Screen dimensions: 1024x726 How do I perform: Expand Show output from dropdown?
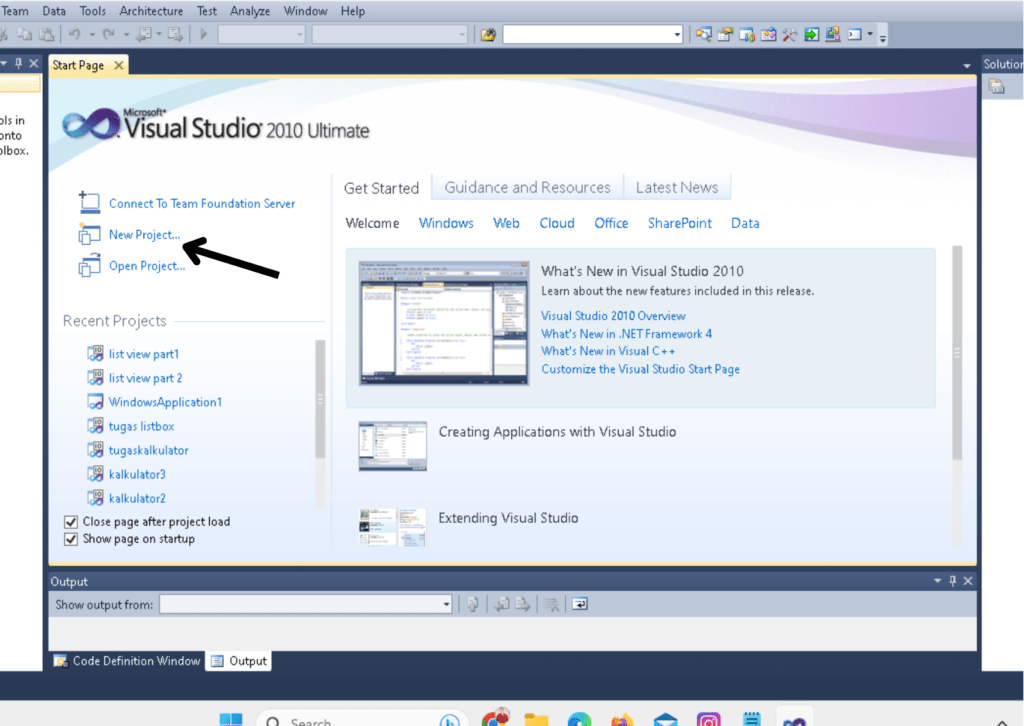point(446,605)
